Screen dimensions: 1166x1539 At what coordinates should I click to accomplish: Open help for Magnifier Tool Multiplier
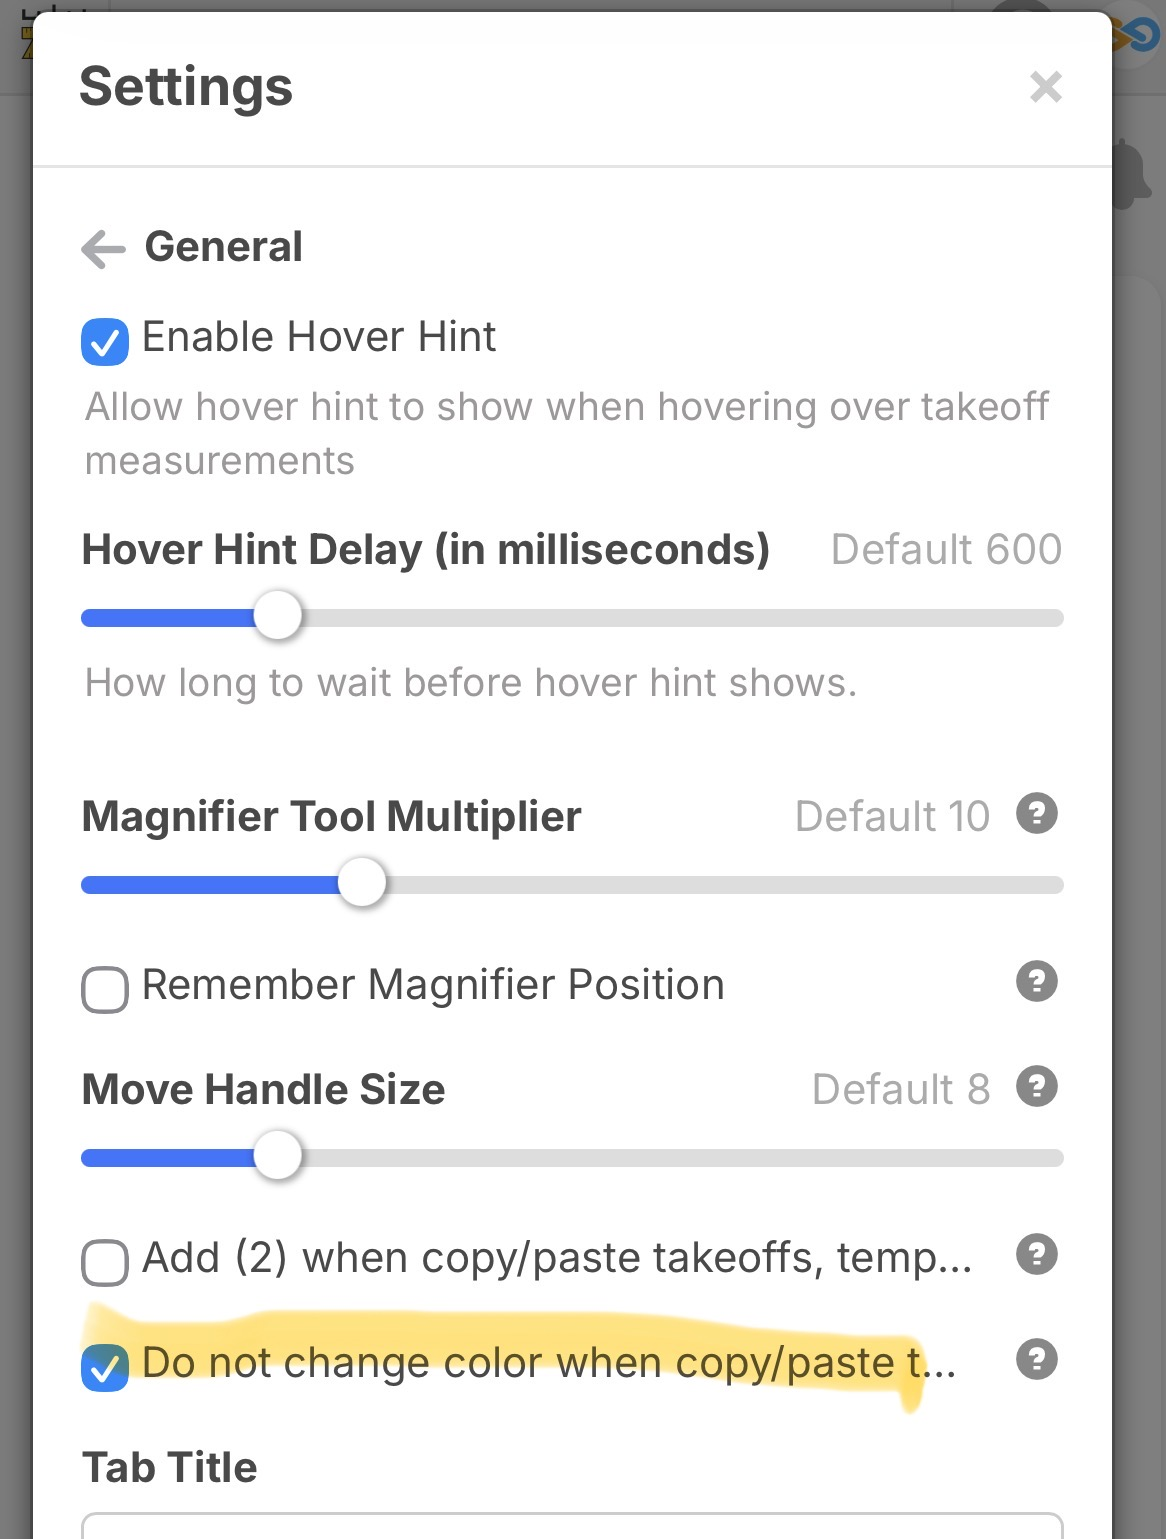tap(1037, 814)
